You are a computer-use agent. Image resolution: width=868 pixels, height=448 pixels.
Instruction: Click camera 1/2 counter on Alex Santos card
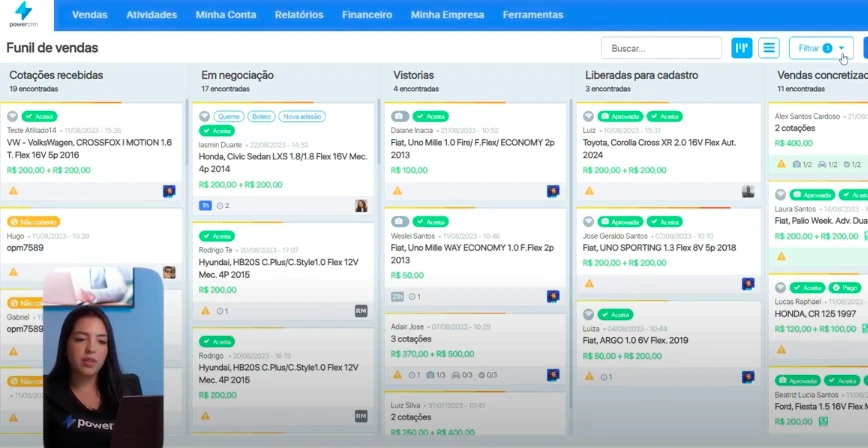click(x=802, y=164)
